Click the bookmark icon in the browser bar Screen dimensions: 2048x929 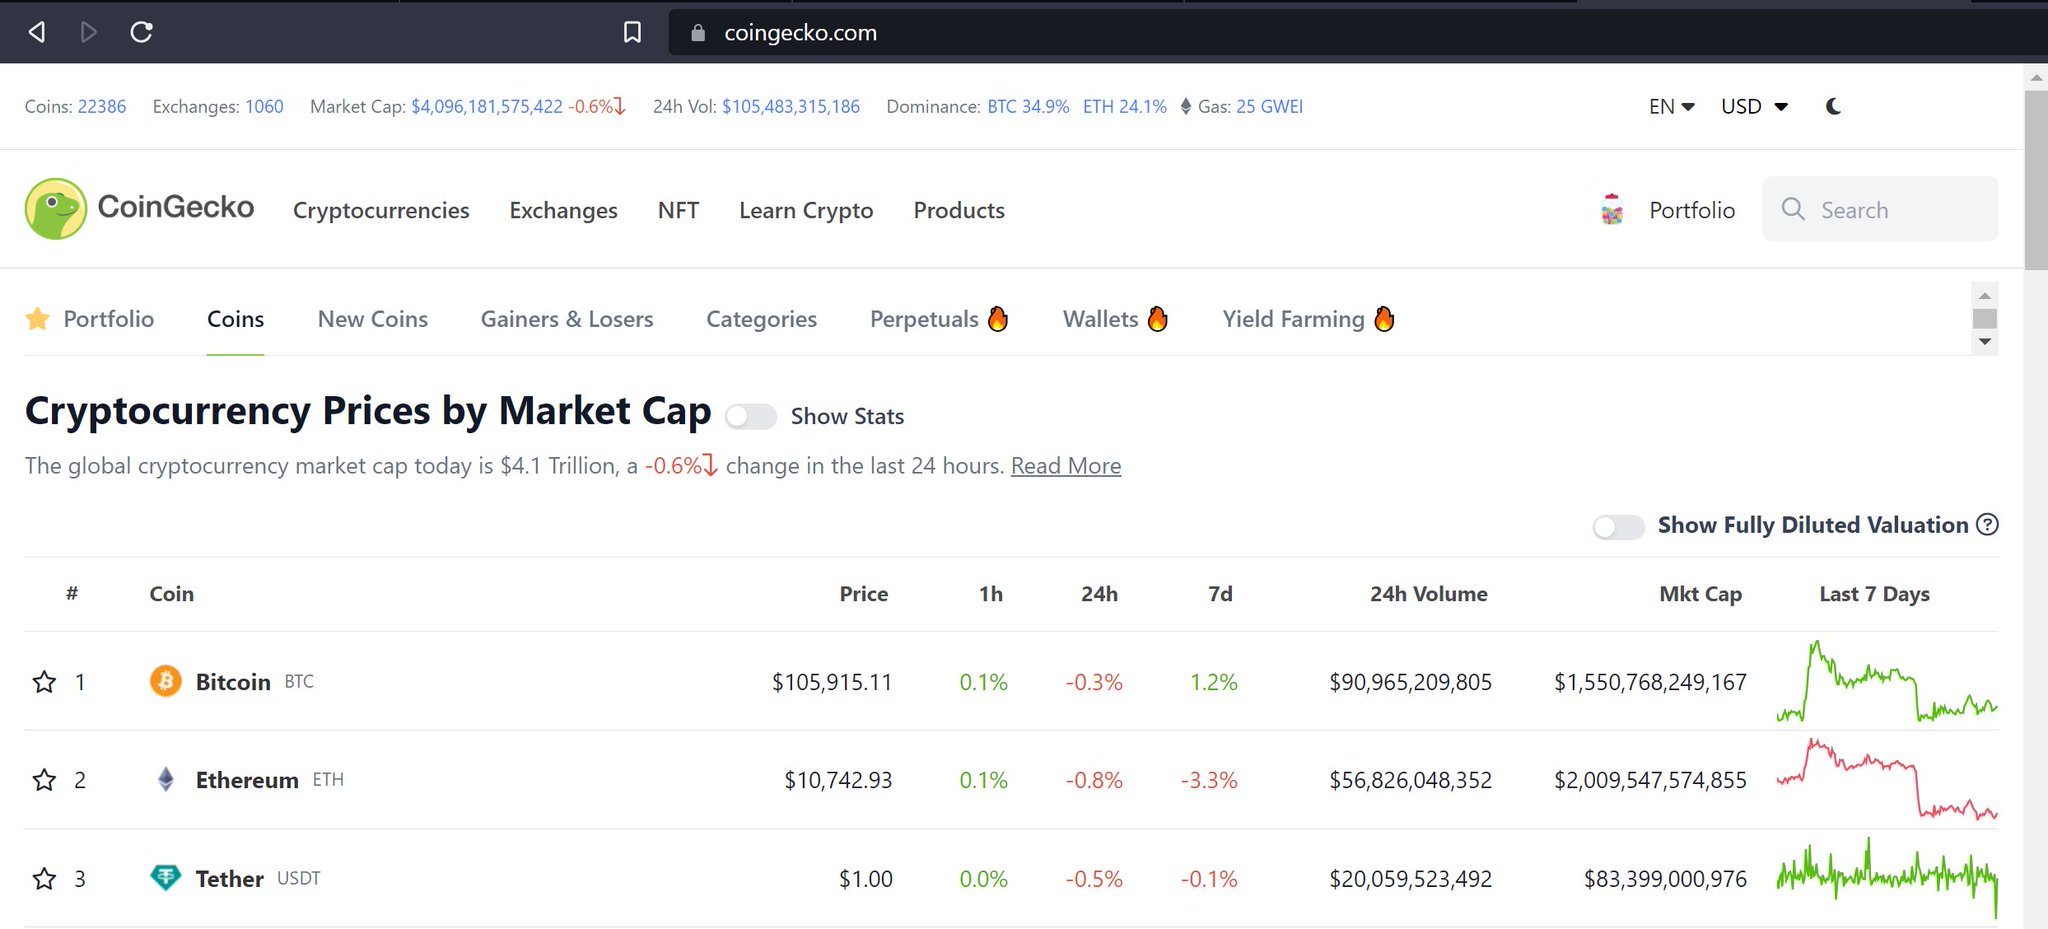[x=632, y=32]
